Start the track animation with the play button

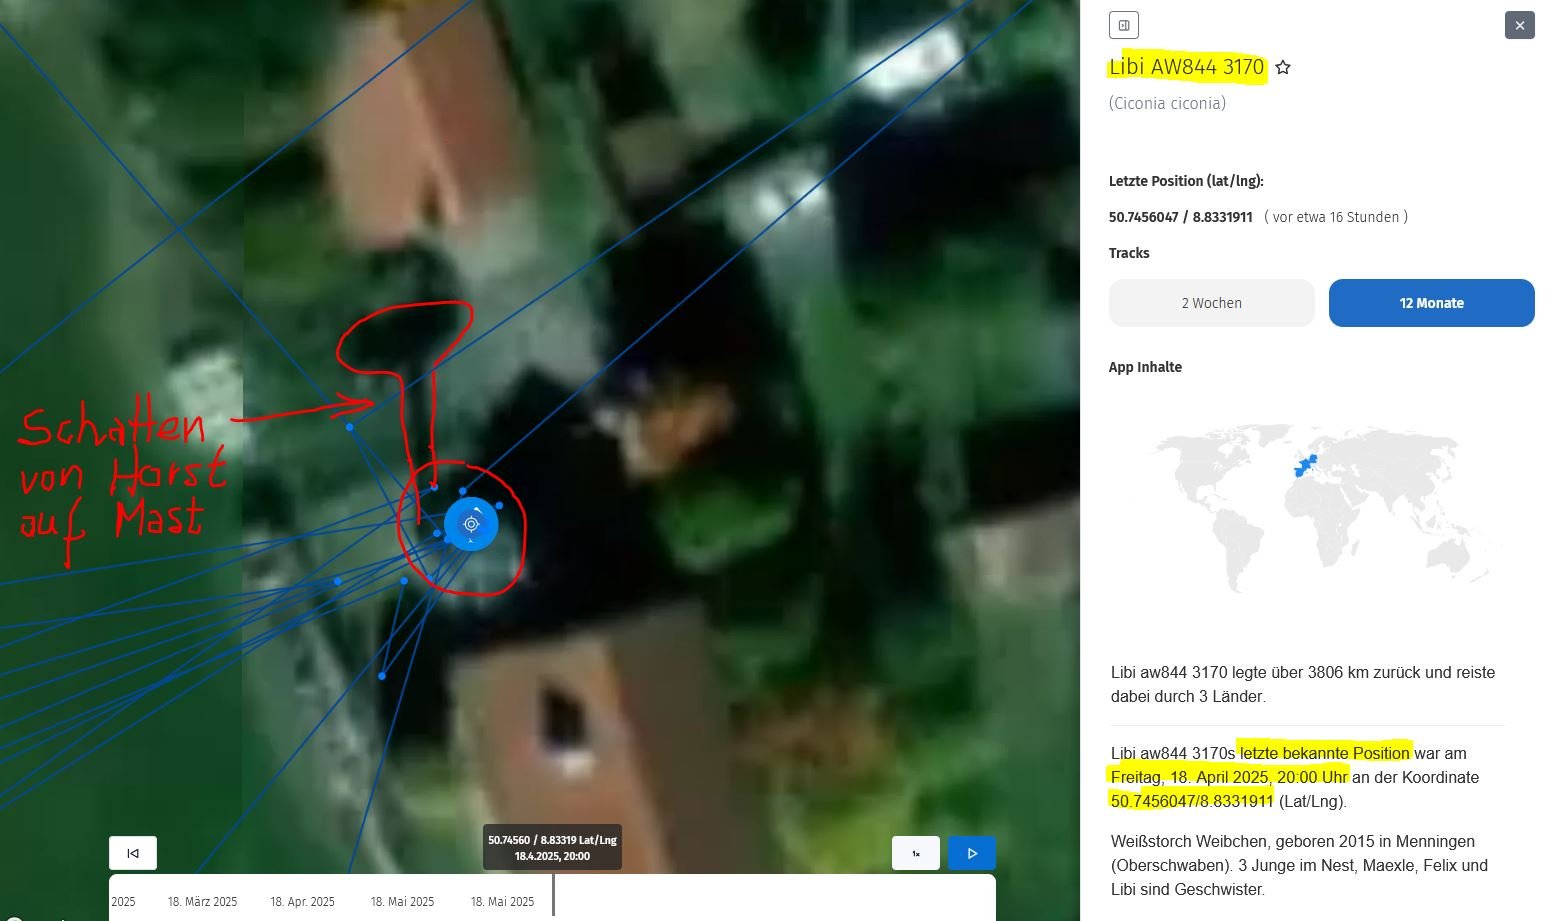[971, 853]
